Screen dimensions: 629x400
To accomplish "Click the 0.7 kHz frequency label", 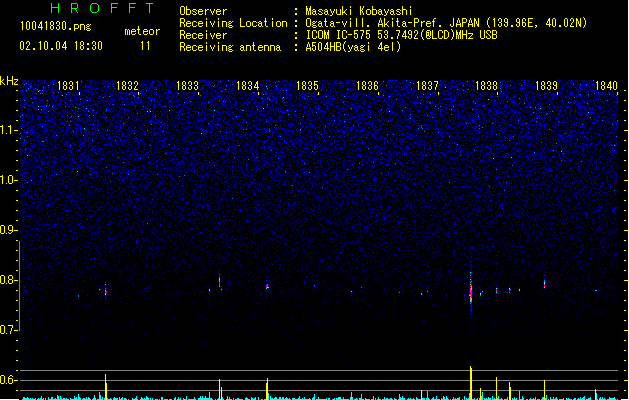I will pyautogui.click(x=8, y=330).
